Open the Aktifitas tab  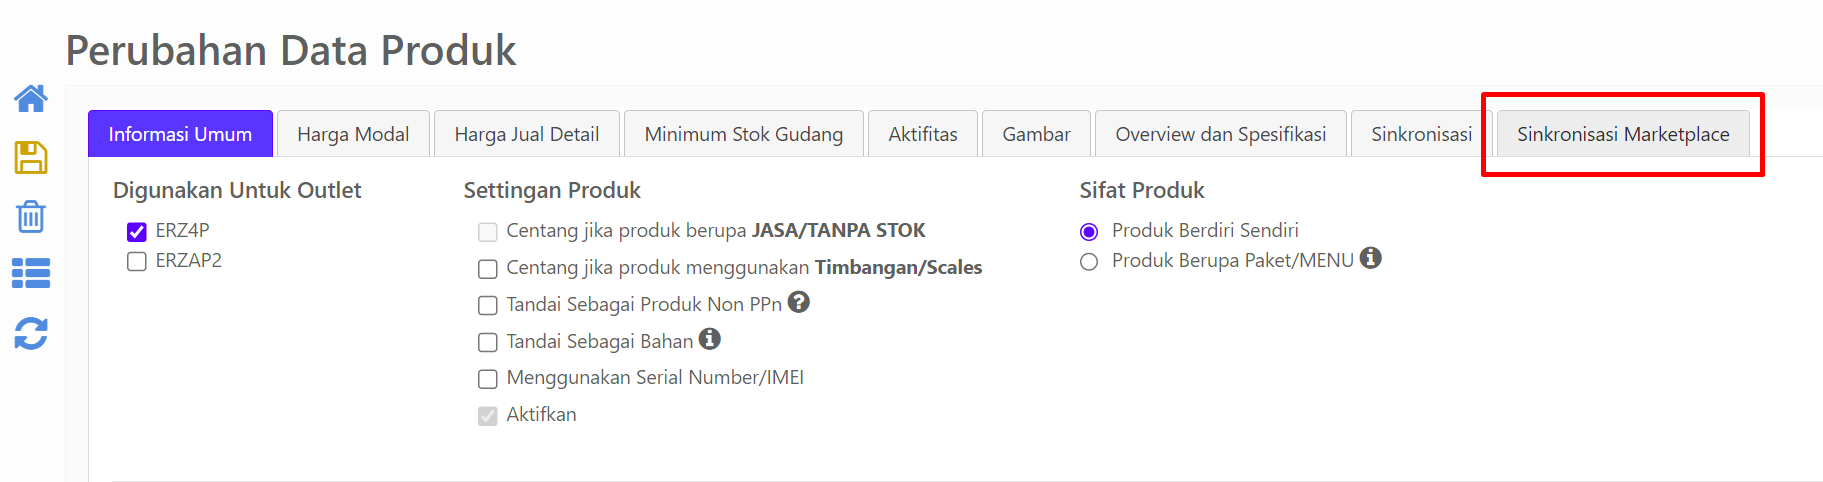click(923, 134)
